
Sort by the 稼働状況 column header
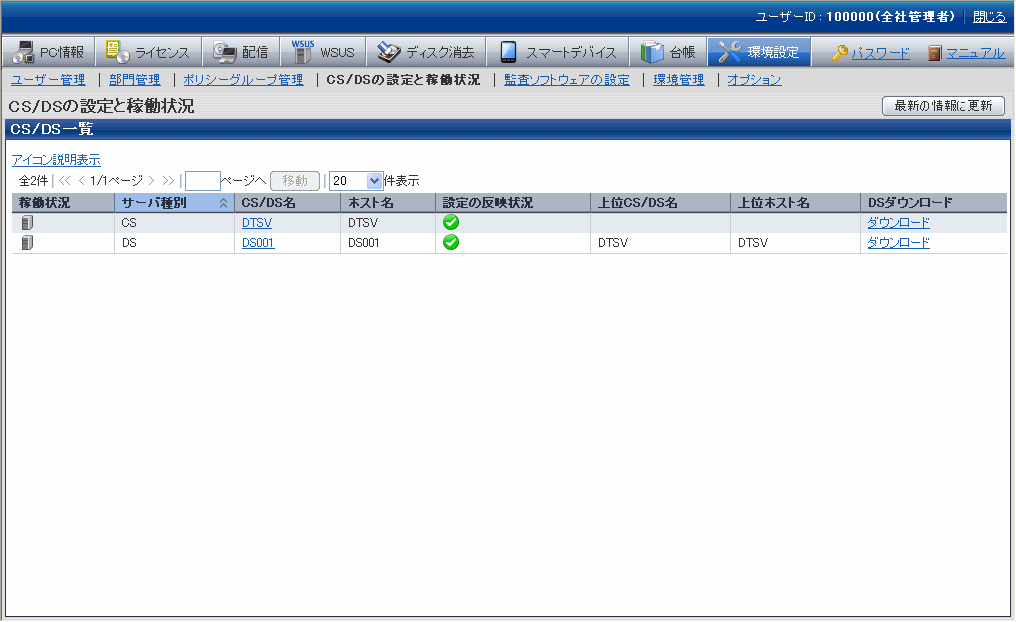pos(63,203)
